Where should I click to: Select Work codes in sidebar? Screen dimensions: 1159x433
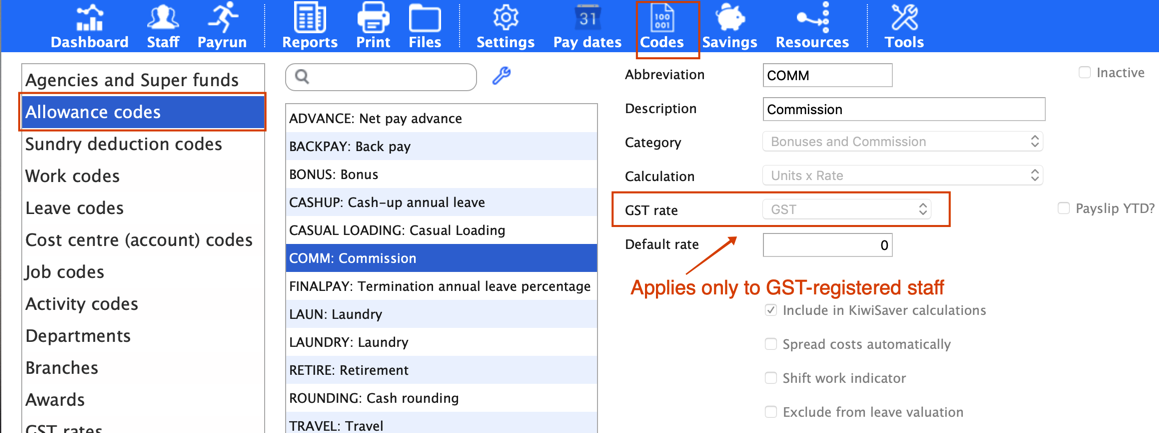pyautogui.click(x=143, y=176)
